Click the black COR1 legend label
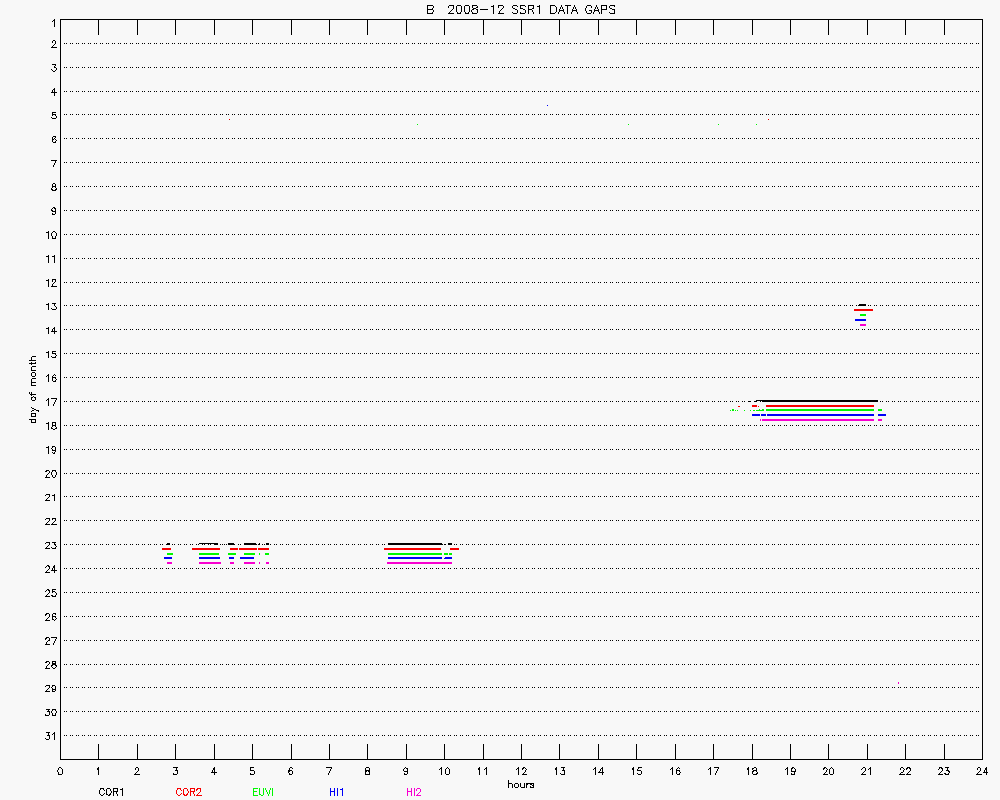Image resolution: width=1000 pixels, height=800 pixels. coord(110,792)
